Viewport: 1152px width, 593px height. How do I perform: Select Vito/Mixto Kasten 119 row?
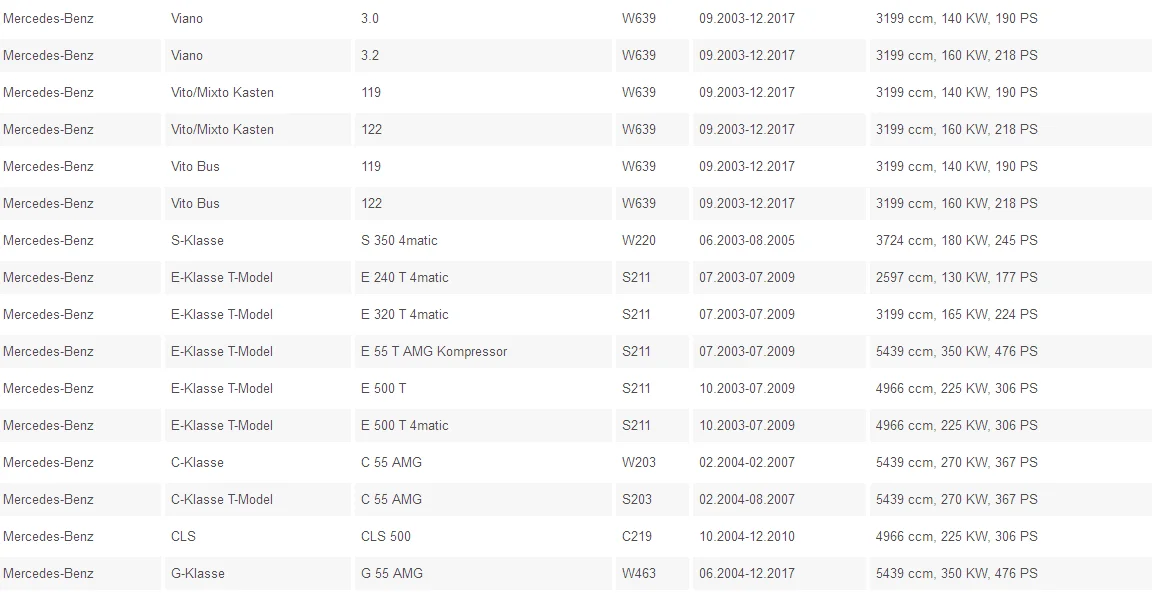(576, 93)
